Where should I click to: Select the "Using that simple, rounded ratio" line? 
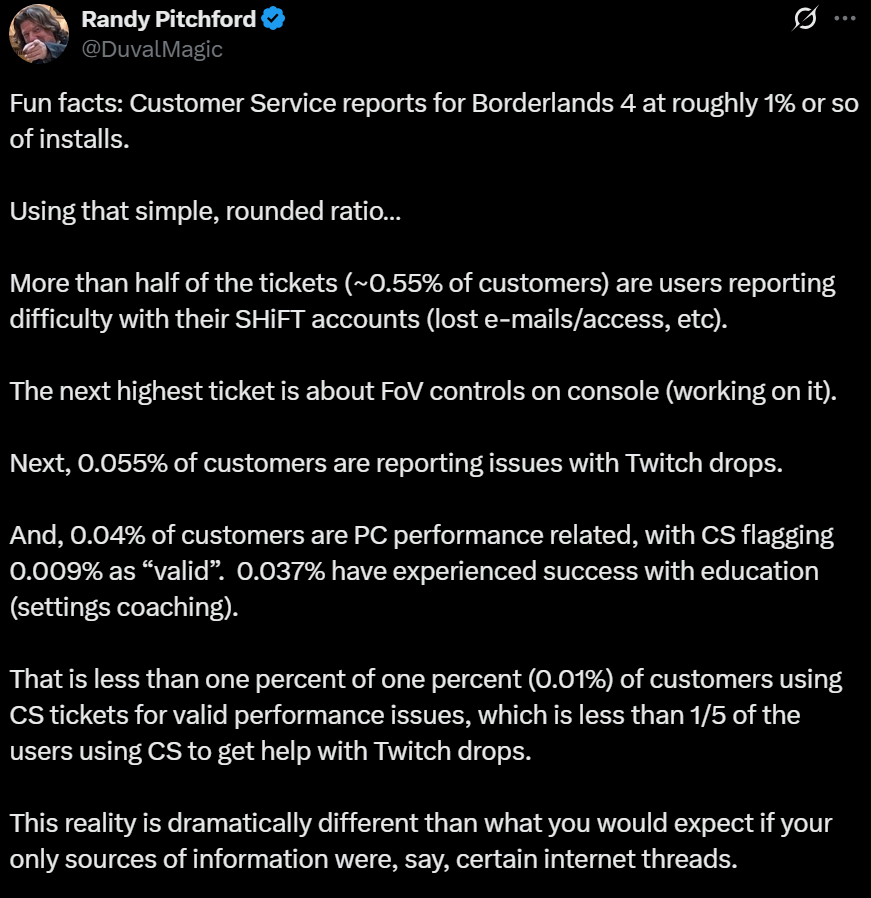click(205, 211)
